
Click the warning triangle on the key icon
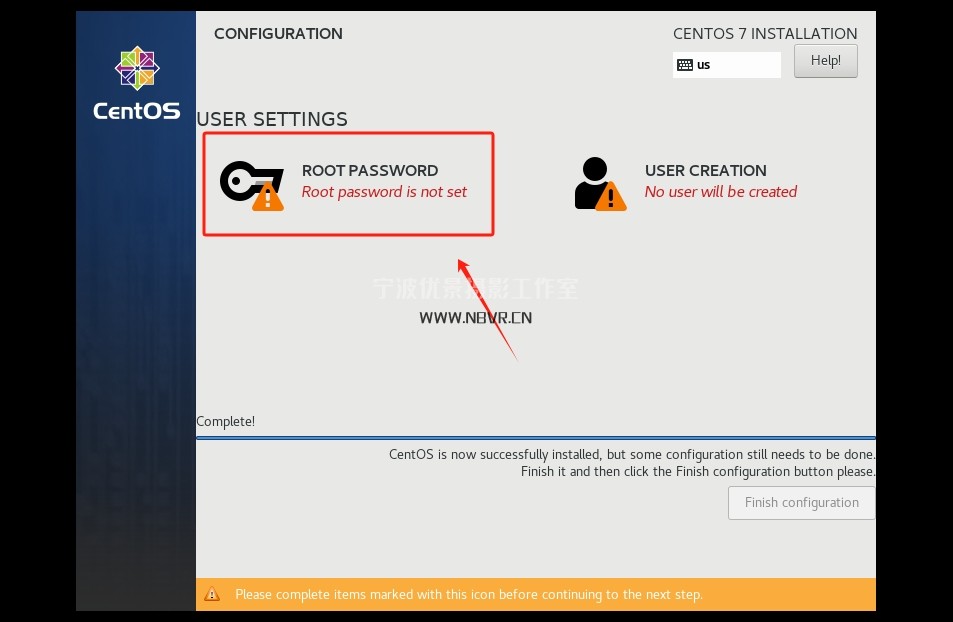click(267, 197)
